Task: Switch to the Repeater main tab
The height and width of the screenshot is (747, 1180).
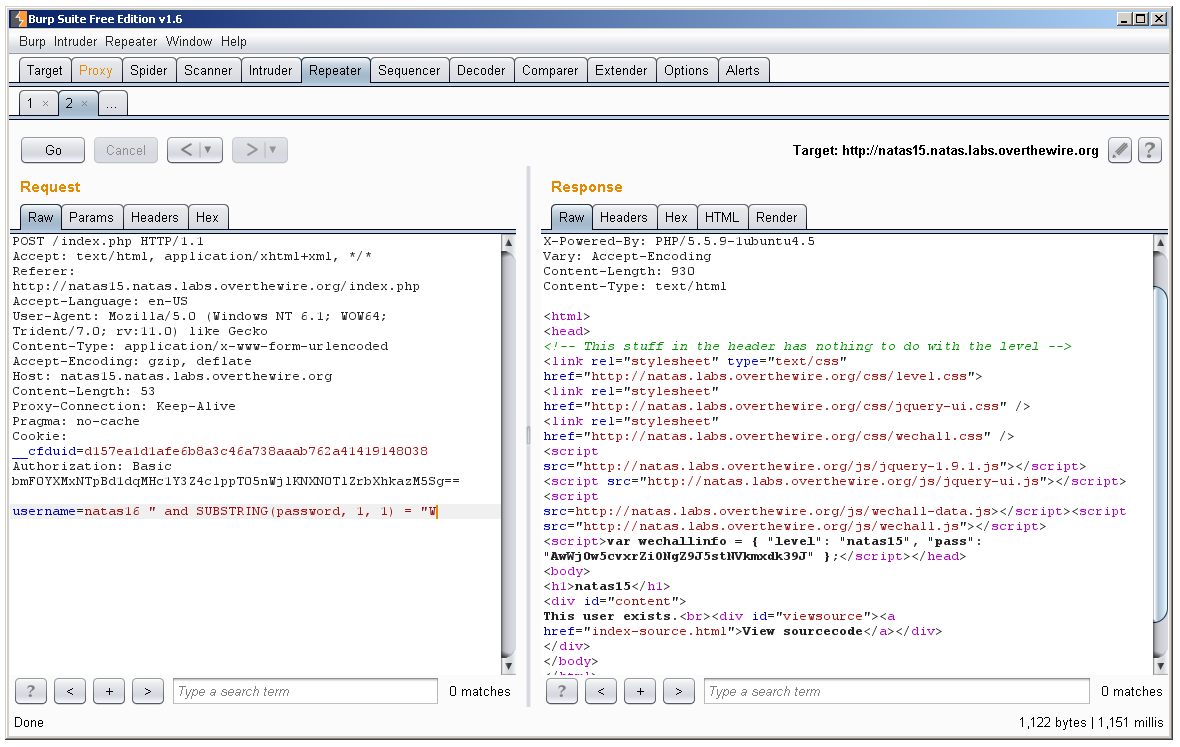Action: pyautogui.click(x=335, y=70)
